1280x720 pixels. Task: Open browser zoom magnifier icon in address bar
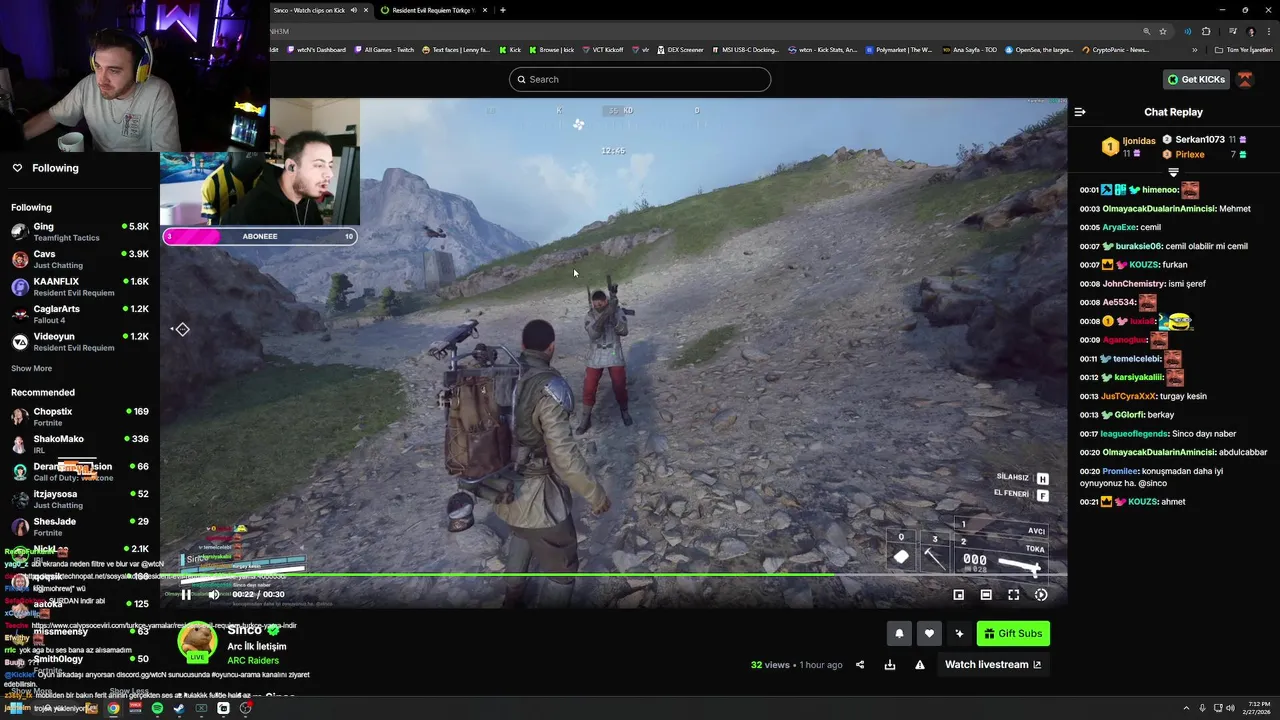1147,31
